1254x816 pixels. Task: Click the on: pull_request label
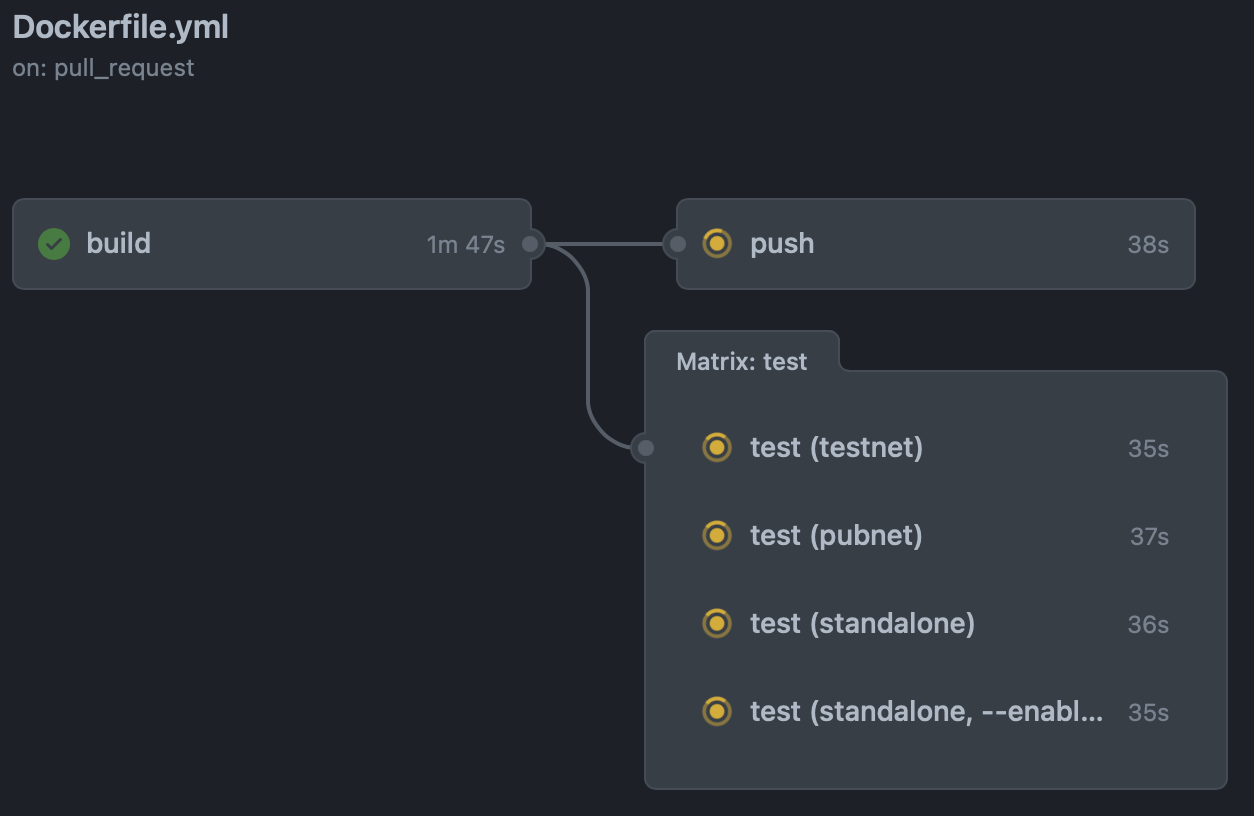pos(101,67)
